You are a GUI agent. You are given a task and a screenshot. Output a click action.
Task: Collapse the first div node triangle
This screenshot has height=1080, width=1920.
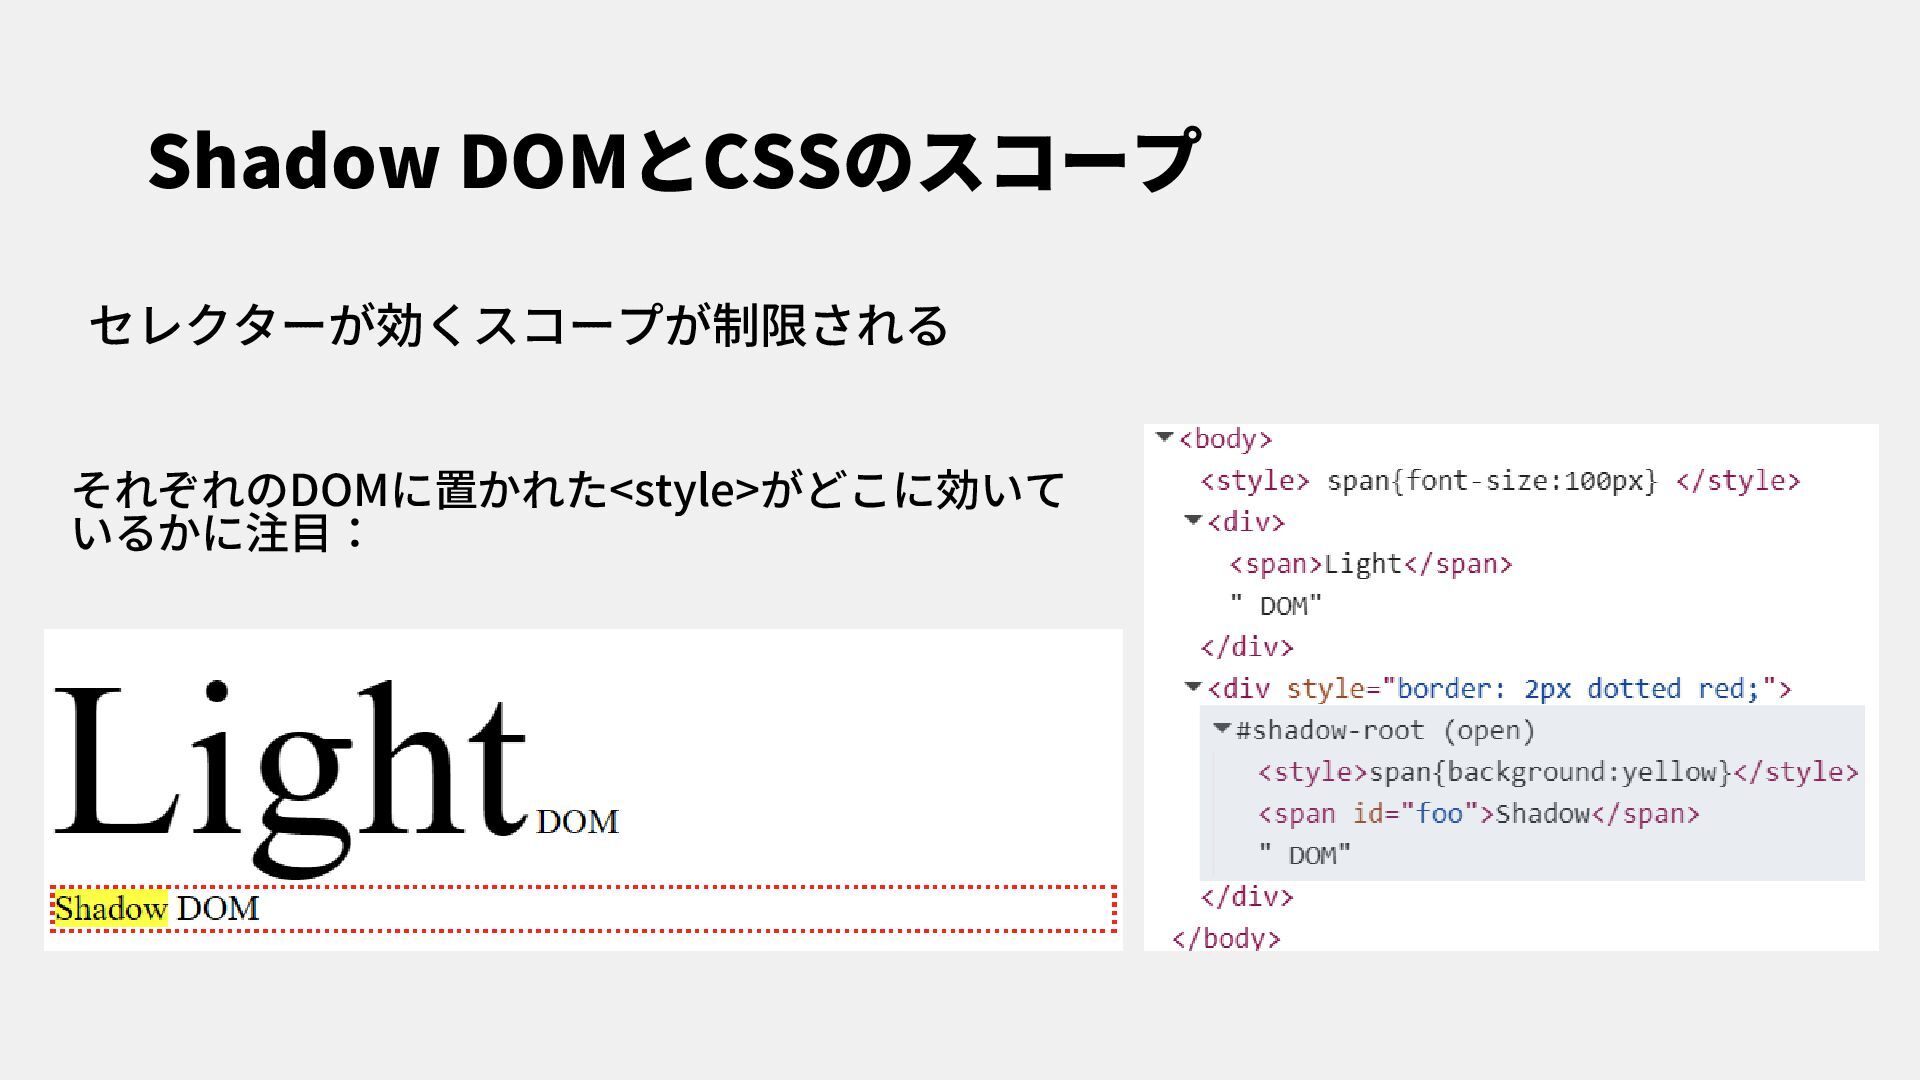(1192, 520)
